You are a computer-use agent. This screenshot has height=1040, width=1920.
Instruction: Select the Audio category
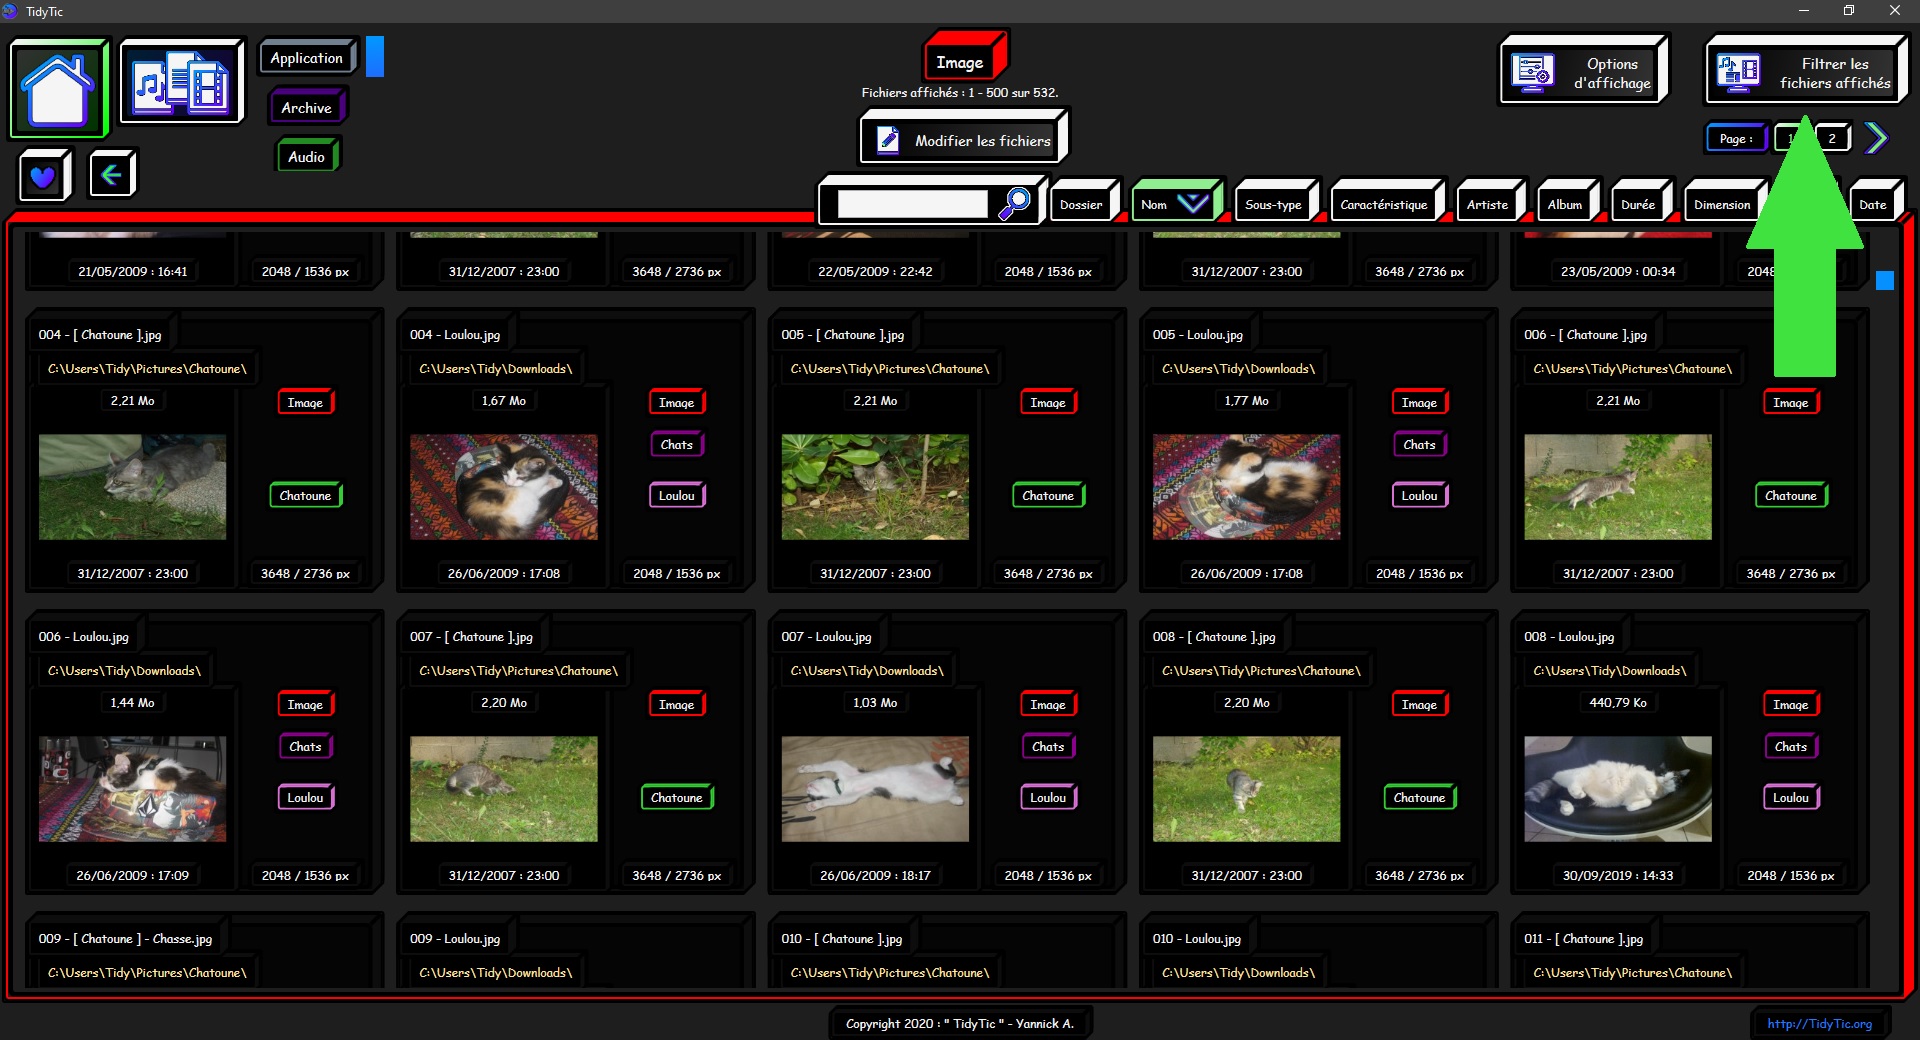[306, 156]
